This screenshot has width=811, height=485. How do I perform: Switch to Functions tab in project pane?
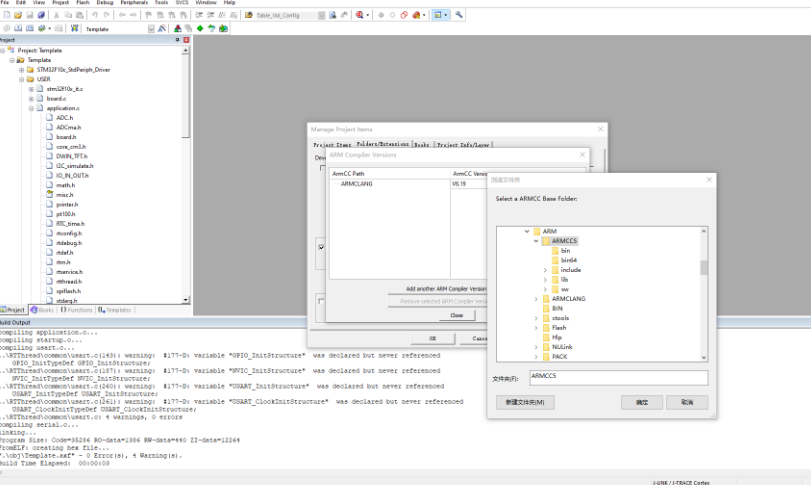coord(76,310)
